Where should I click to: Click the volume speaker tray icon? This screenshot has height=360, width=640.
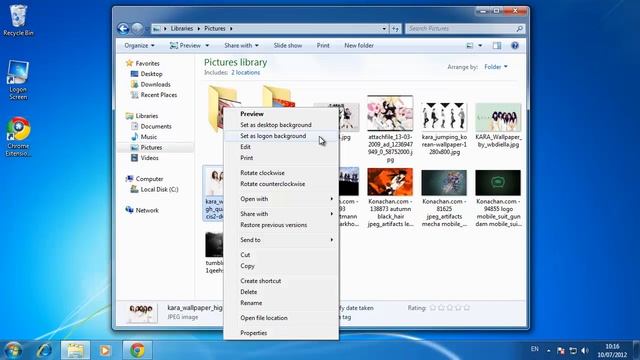(584, 350)
